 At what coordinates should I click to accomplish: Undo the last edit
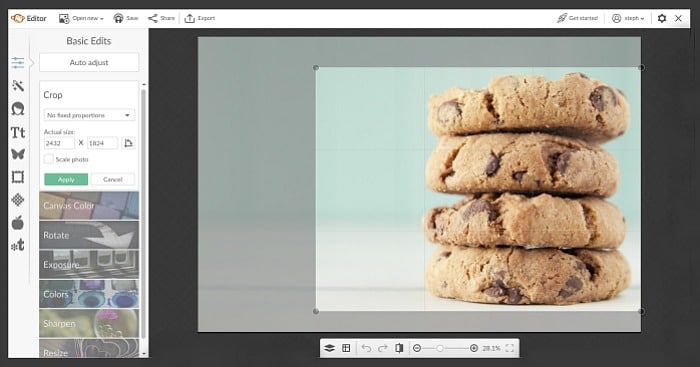pos(366,348)
